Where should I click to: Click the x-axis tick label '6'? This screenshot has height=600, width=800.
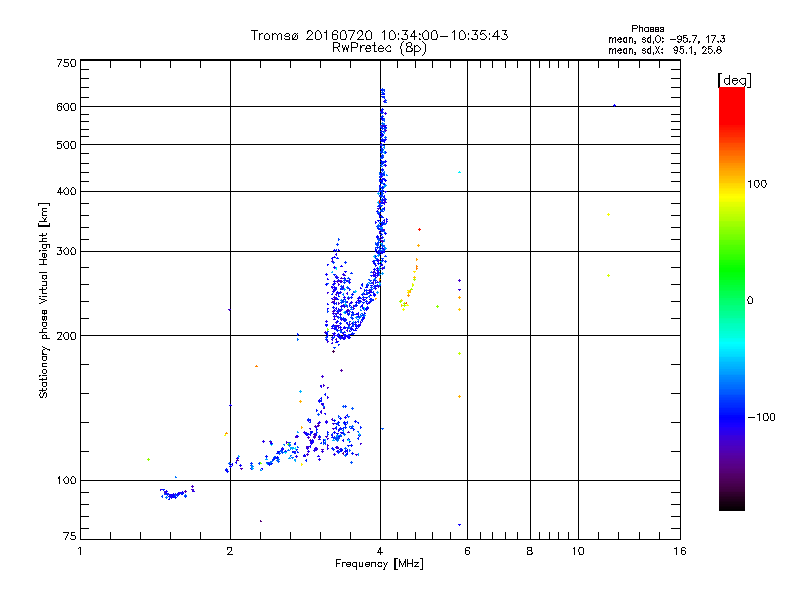[467, 551]
